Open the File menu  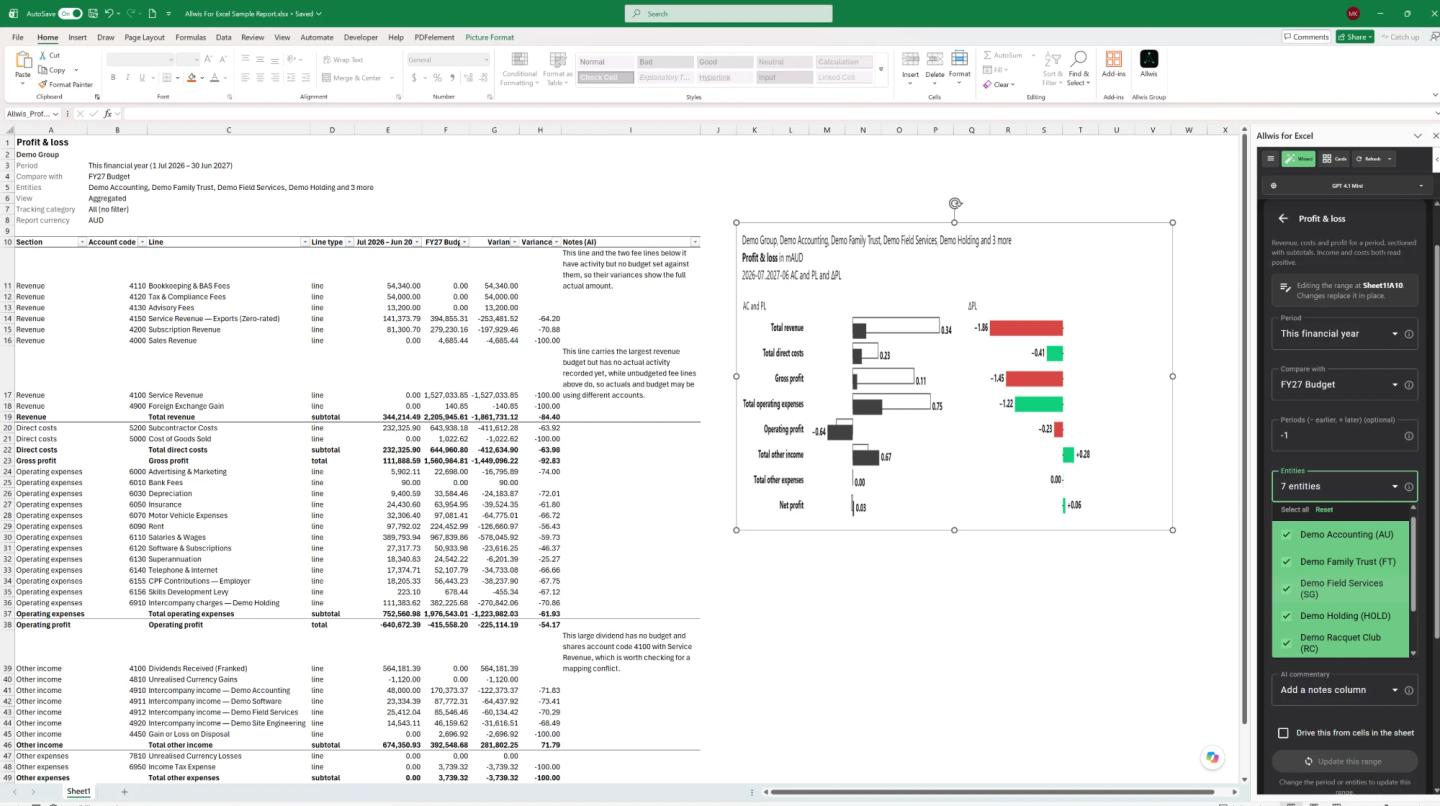click(18, 37)
